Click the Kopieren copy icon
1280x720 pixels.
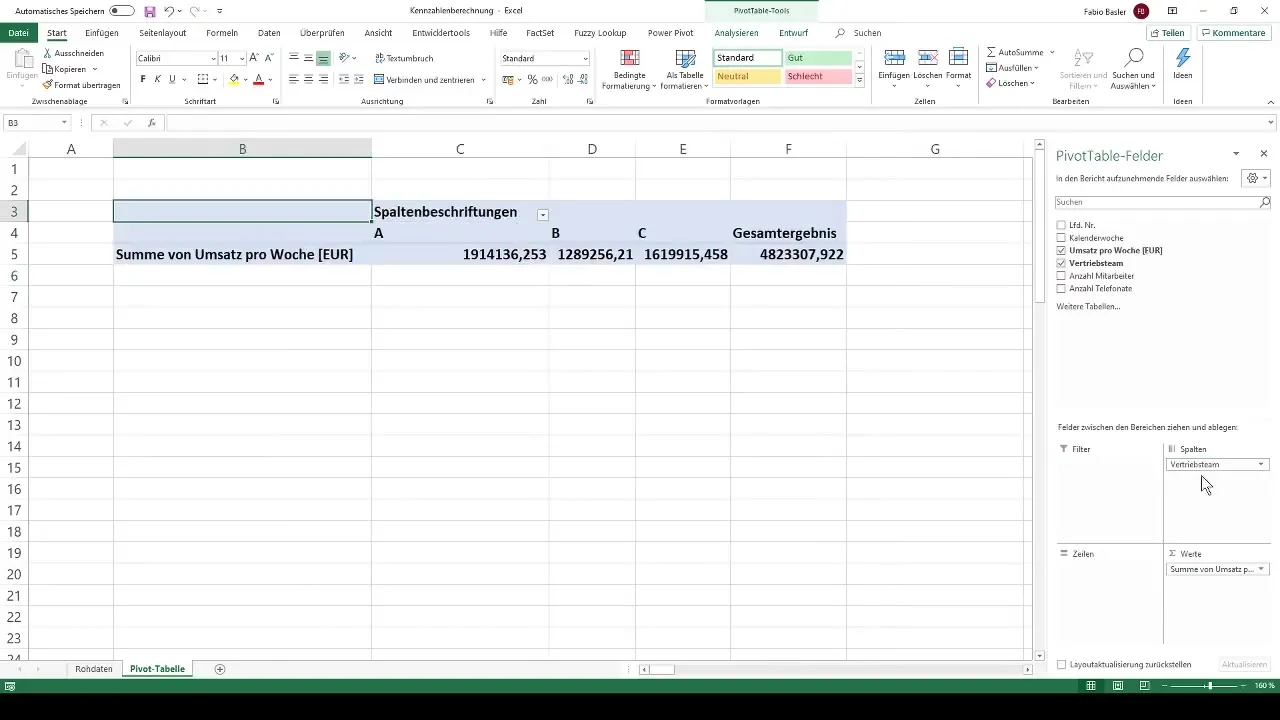(48, 69)
